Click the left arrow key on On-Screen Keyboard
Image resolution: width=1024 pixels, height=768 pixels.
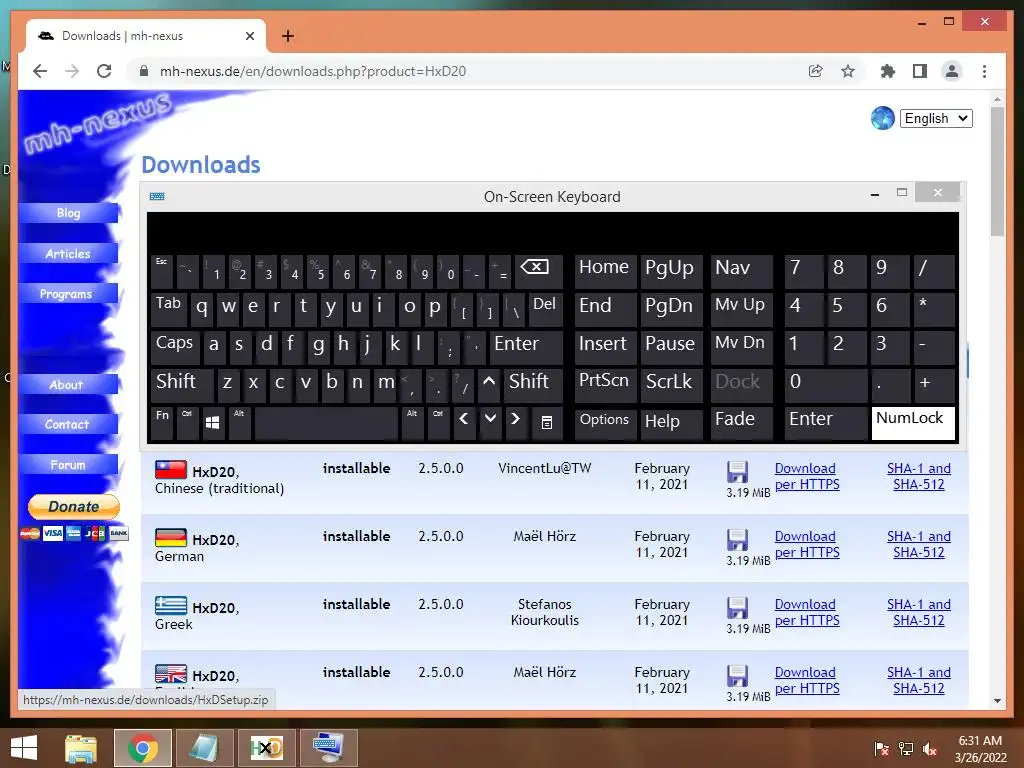click(x=464, y=423)
